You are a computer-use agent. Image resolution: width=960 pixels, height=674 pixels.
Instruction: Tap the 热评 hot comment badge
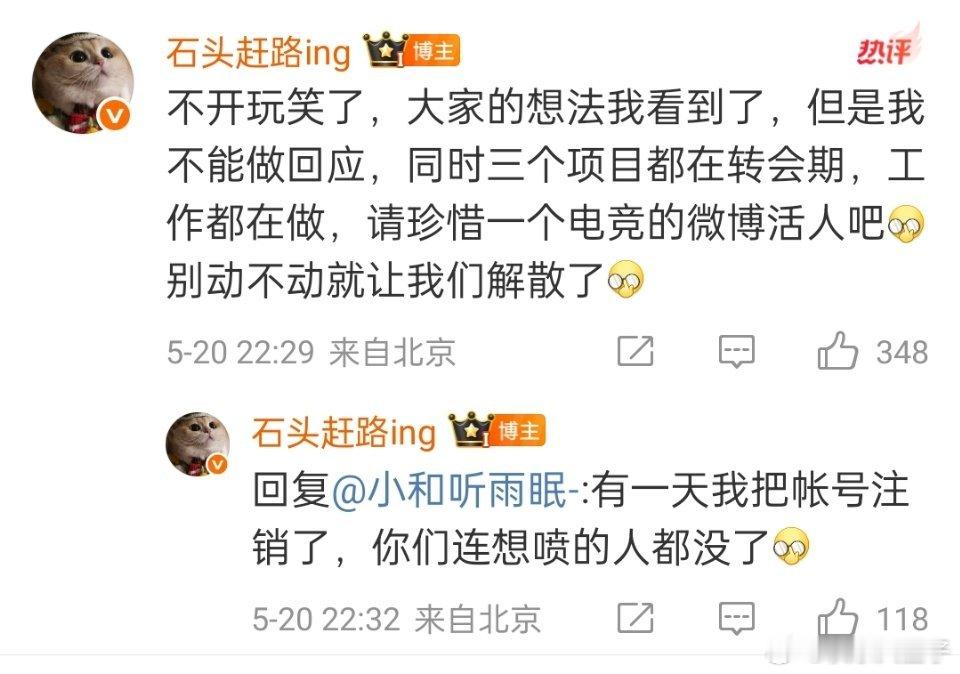click(887, 47)
